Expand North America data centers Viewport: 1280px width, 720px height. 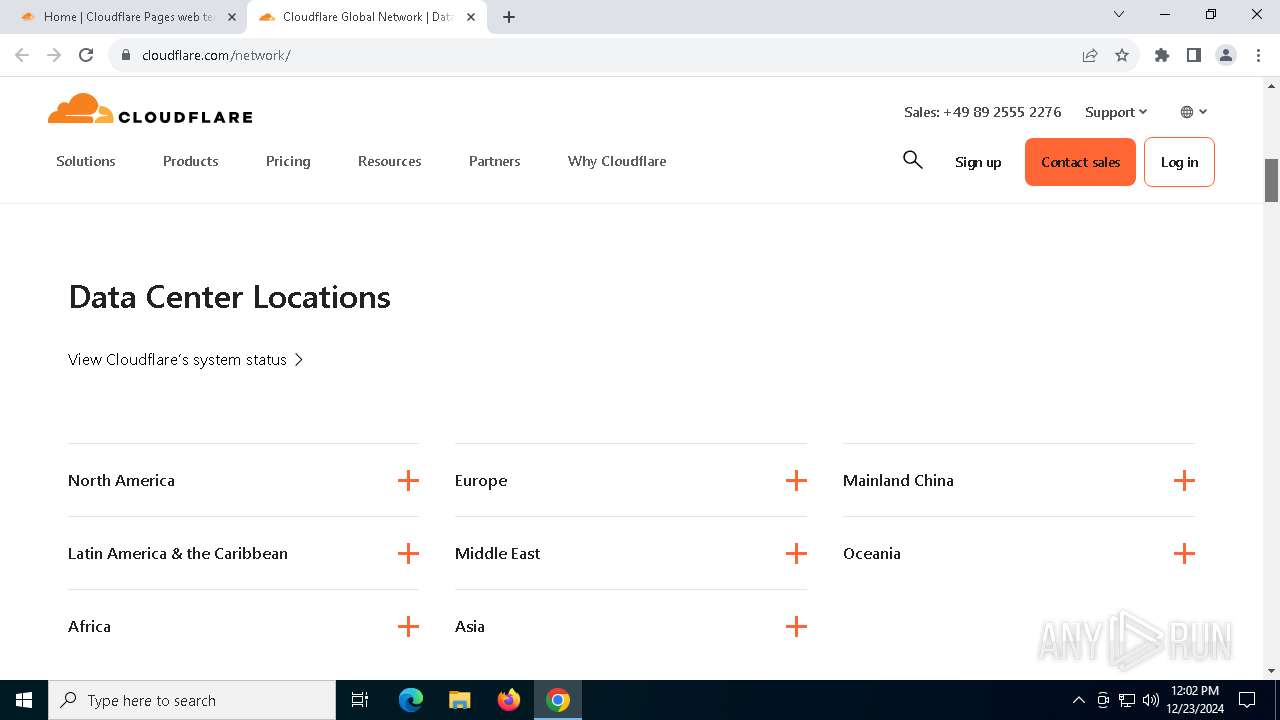point(243,481)
